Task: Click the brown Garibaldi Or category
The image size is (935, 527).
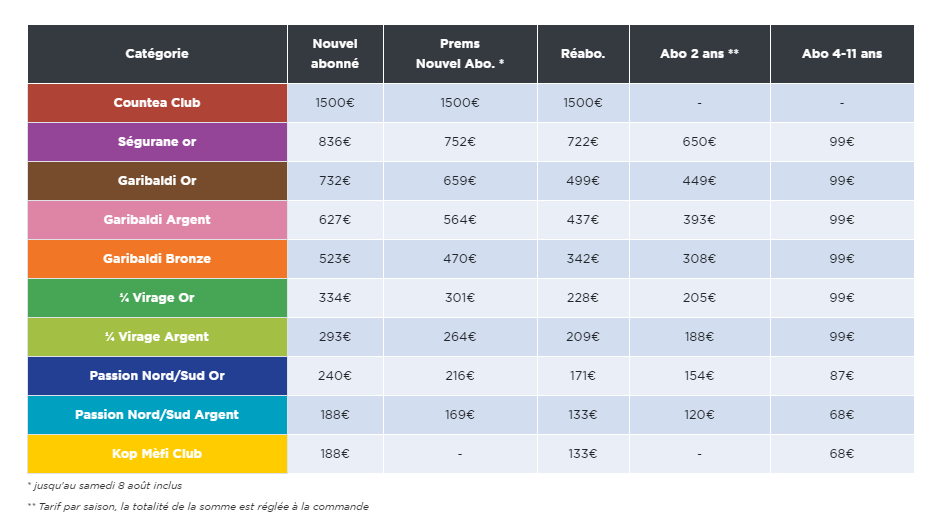Action: click(157, 181)
